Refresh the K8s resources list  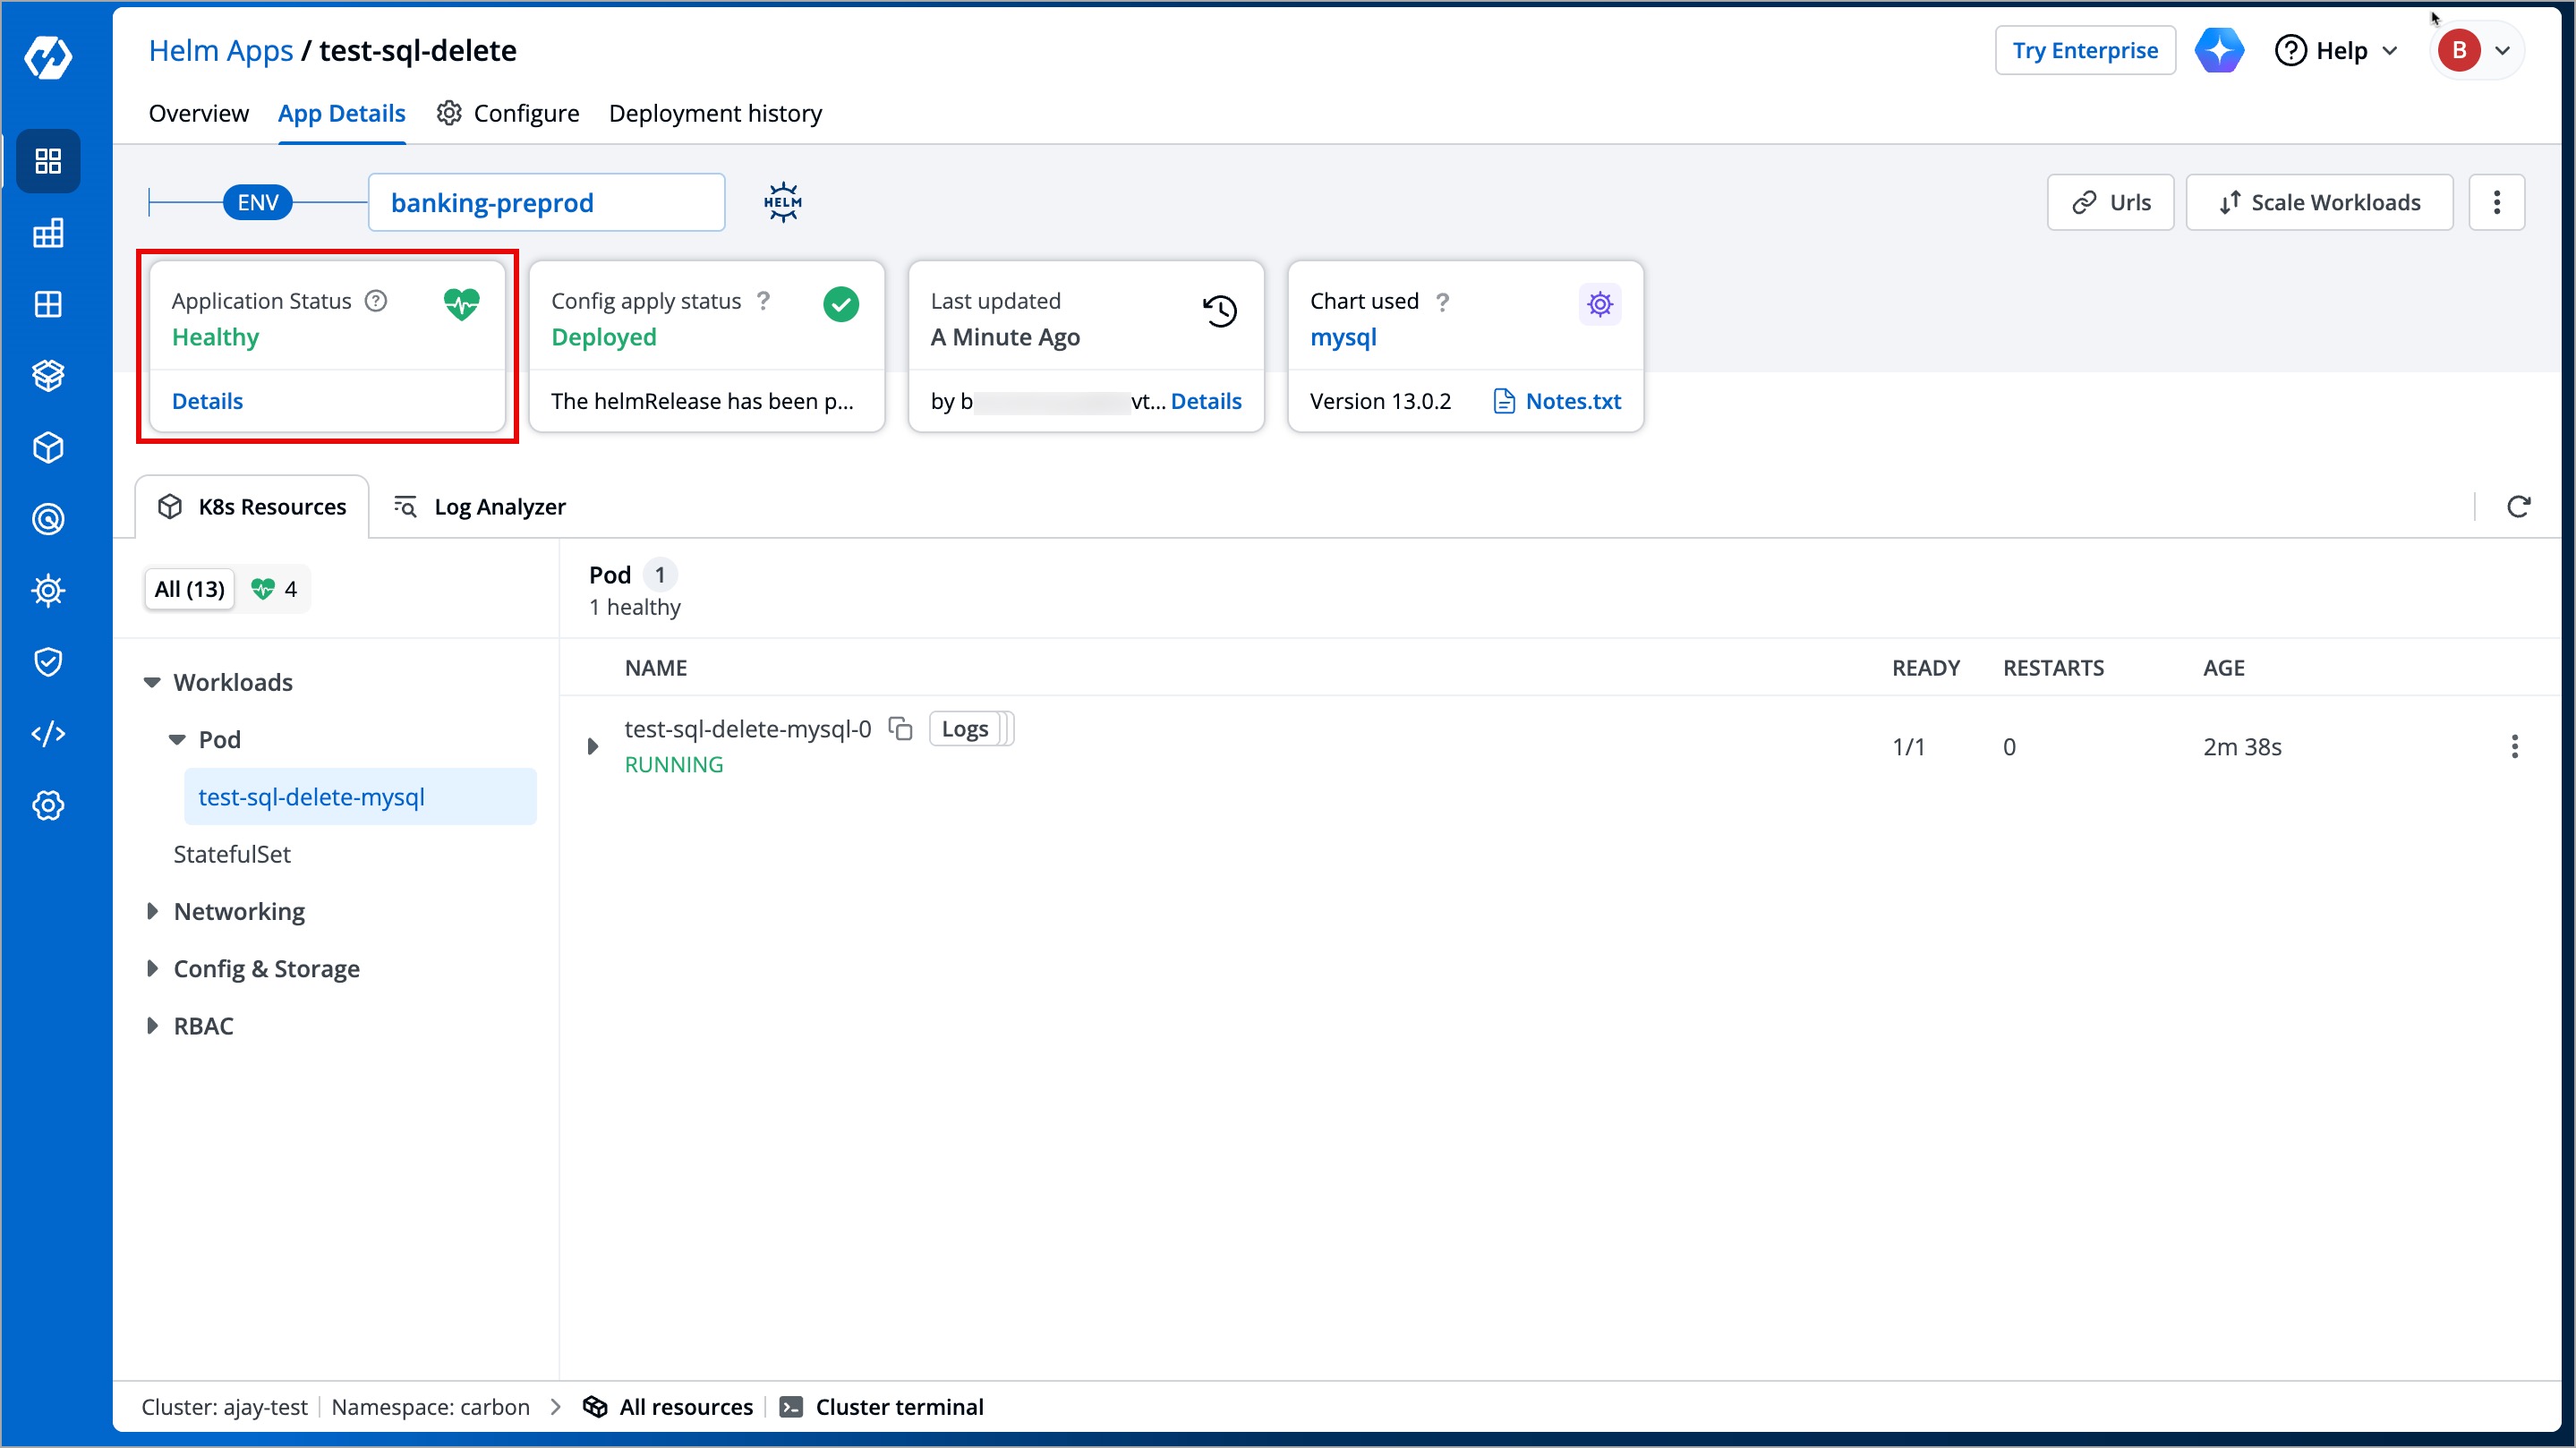(x=2518, y=507)
